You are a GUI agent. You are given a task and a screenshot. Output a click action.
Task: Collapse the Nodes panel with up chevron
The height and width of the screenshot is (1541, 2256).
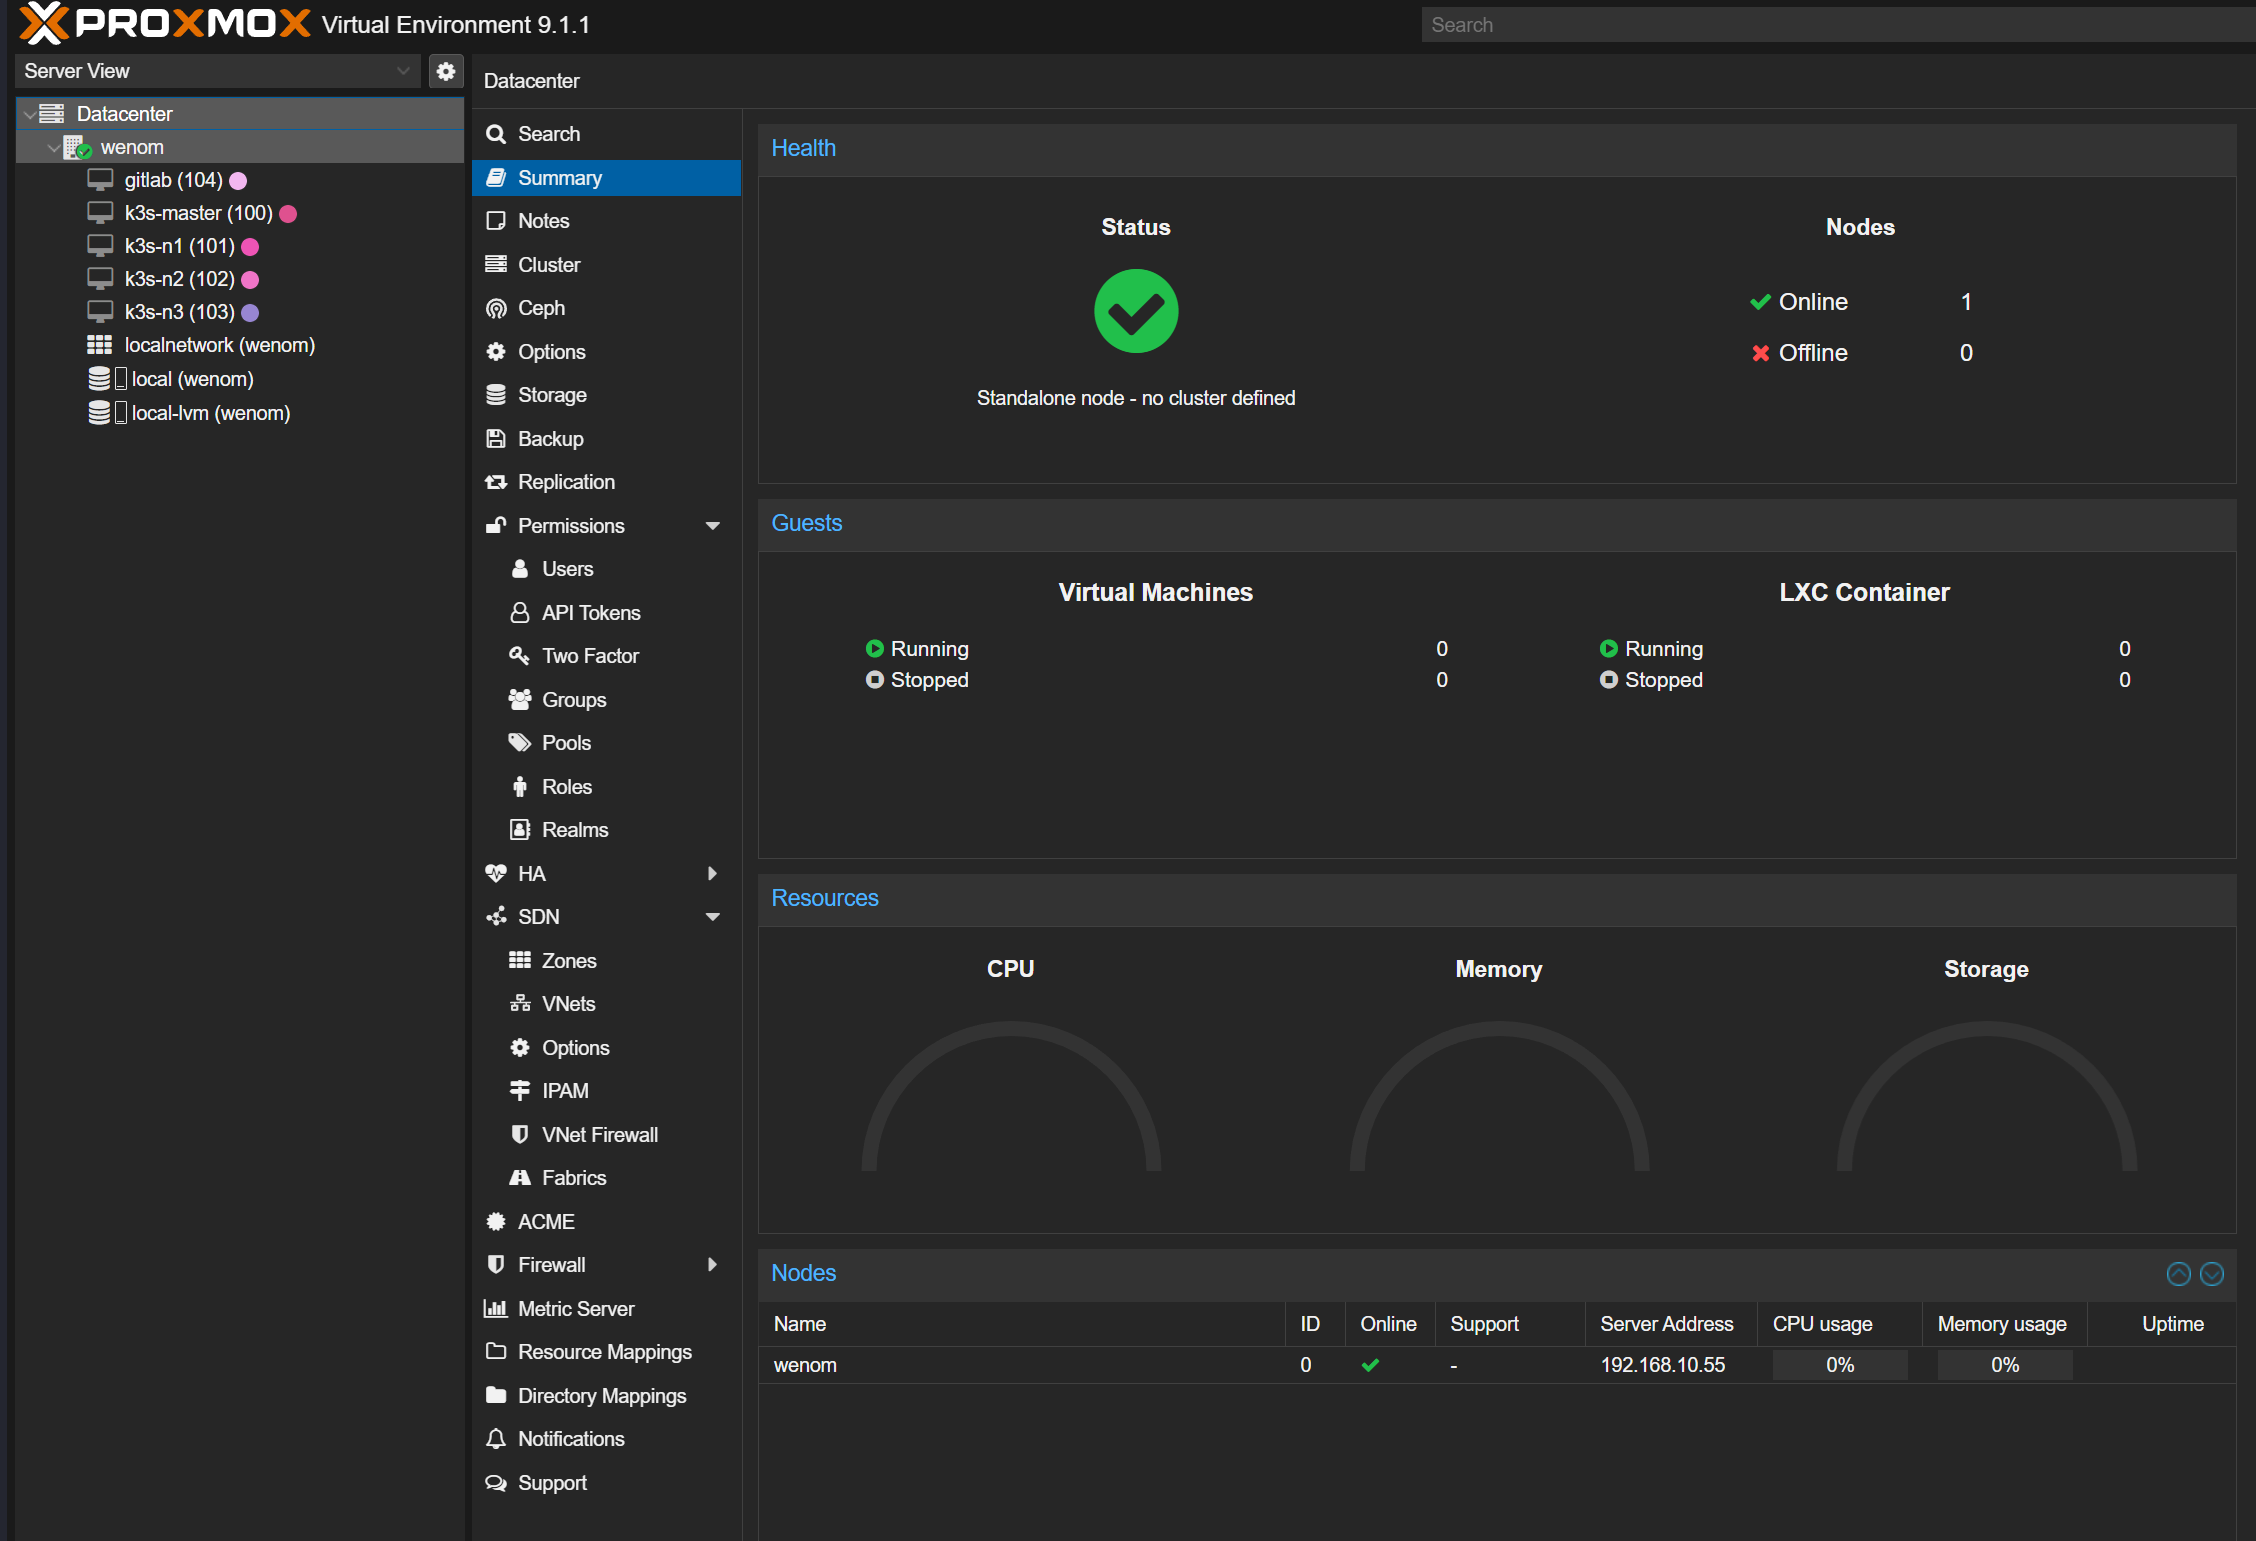click(2178, 1273)
